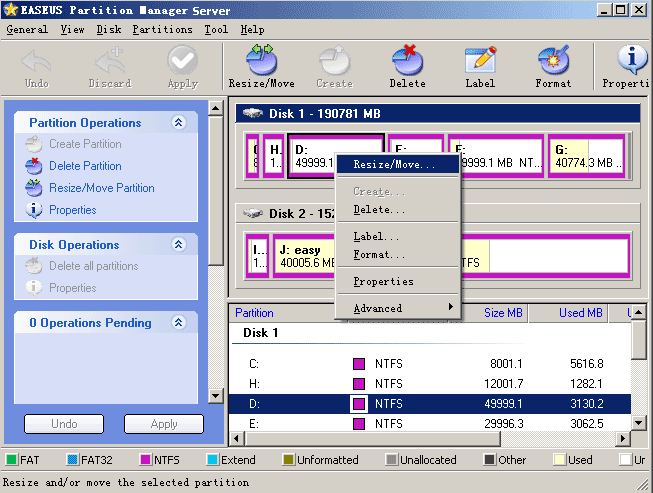Screen dimensions: 653x493
Task: Click the Unallocated gray swatch in legend
Action: pyautogui.click(x=391, y=460)
